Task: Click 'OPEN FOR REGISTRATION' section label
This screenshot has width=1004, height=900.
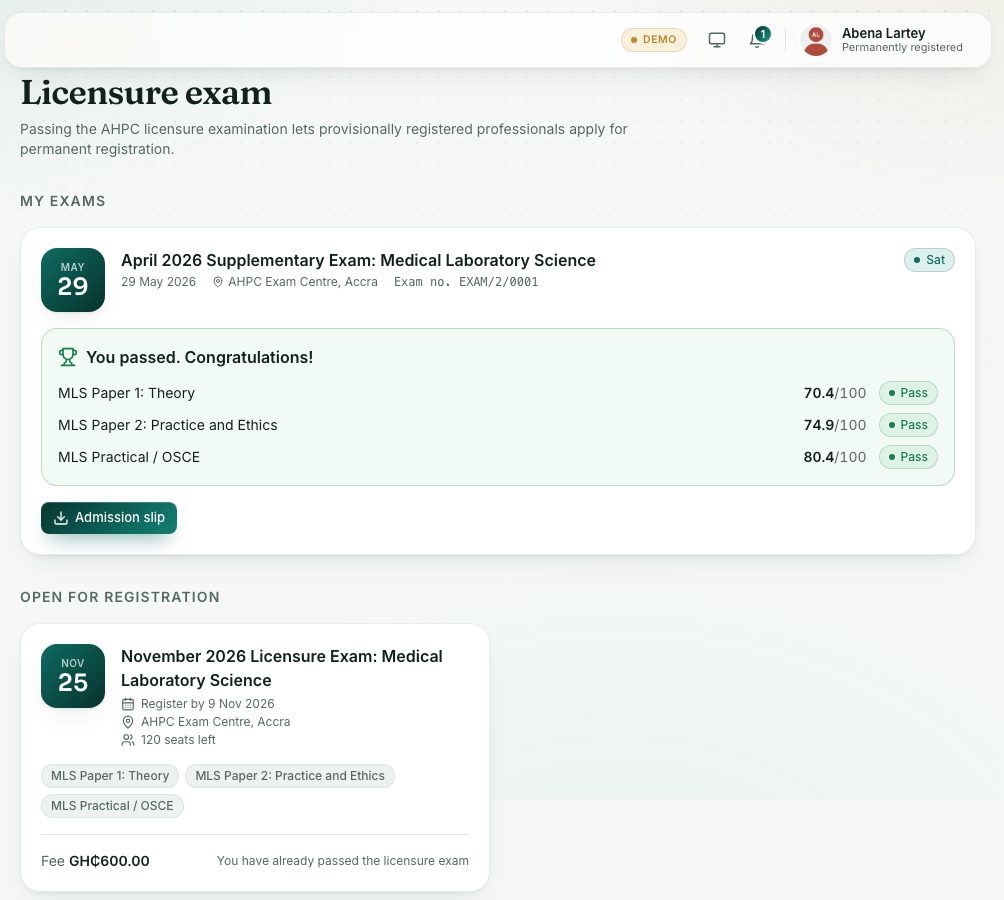Action: tap(120, 598)
